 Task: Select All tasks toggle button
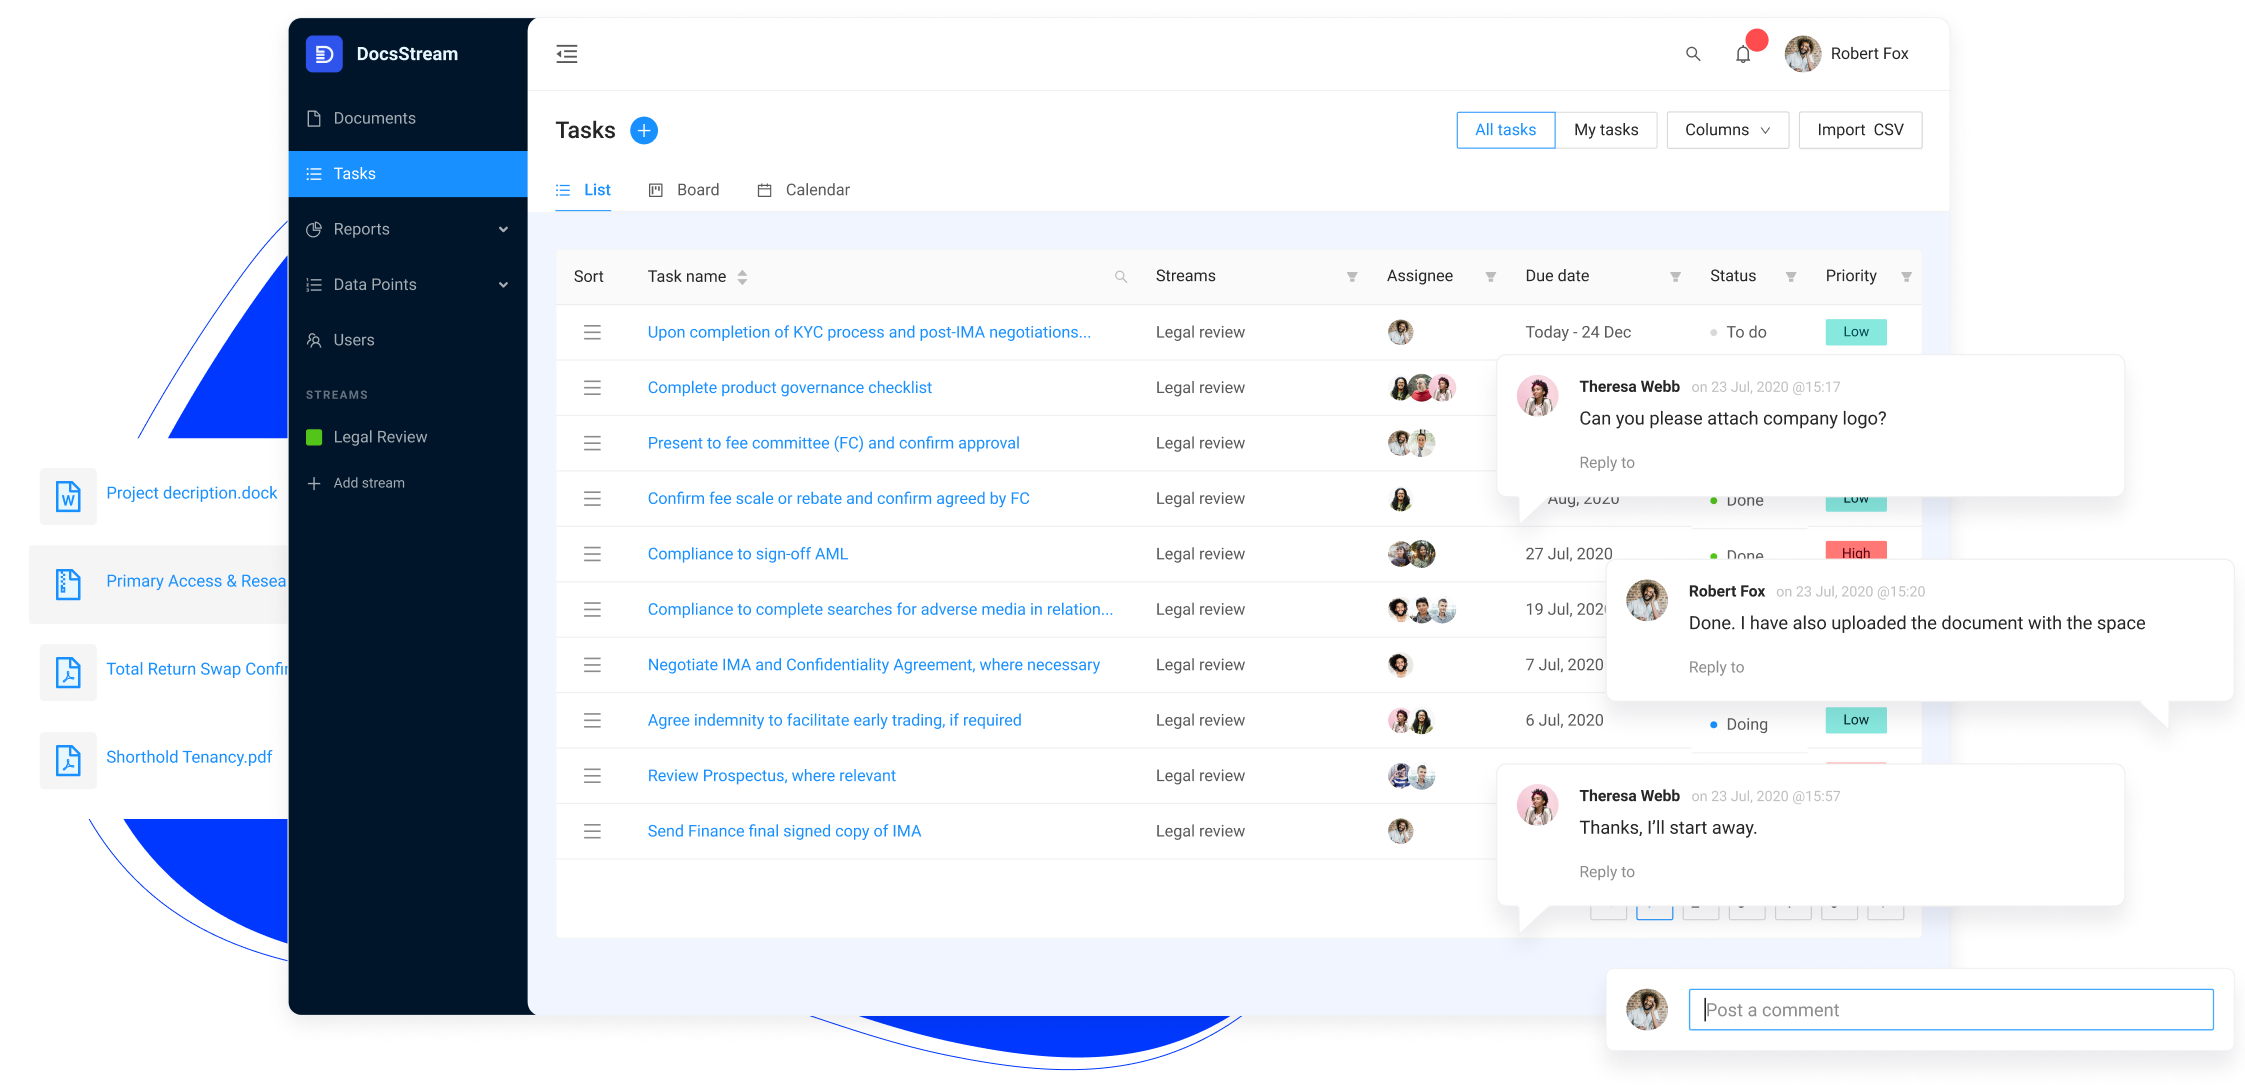[x=1505, y=129]
